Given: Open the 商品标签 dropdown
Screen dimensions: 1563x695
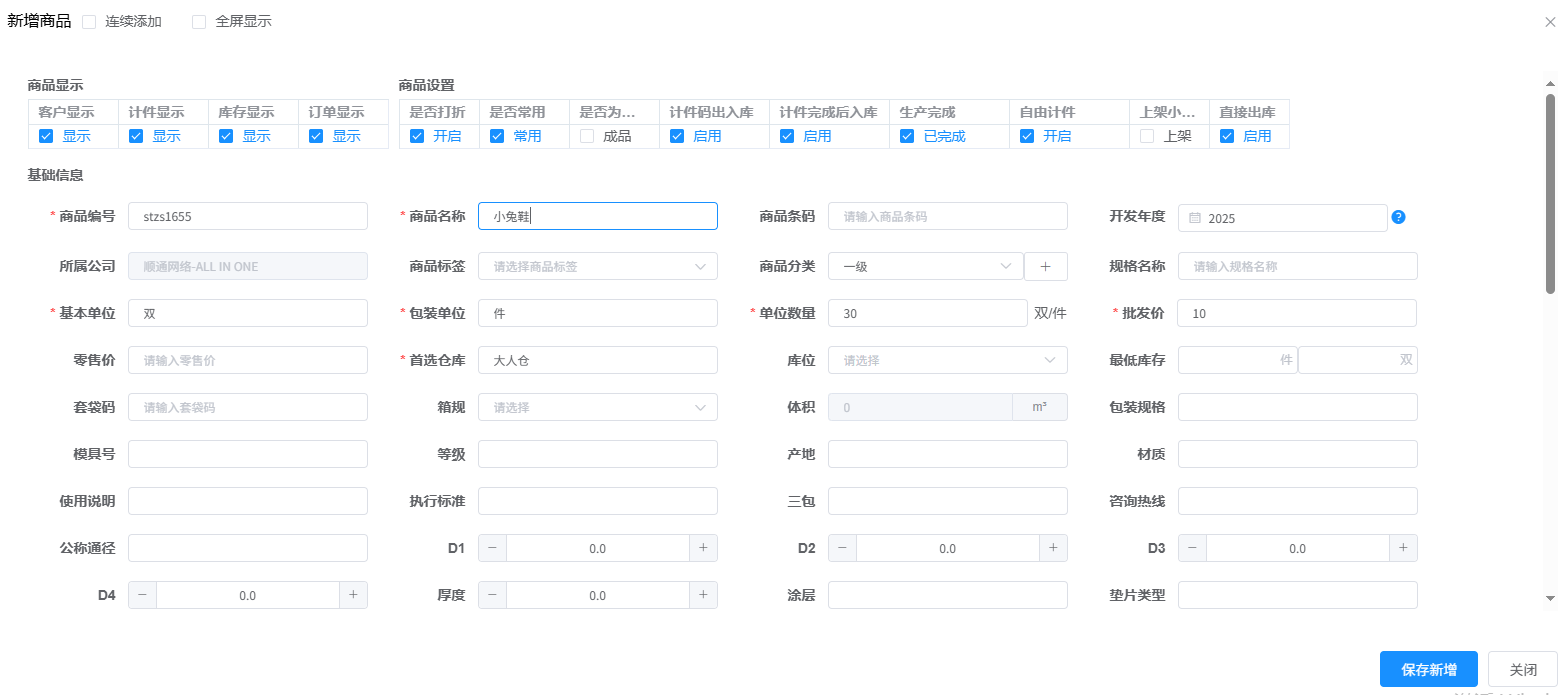Looking at the screenshot, I should (x=597, y=266).
